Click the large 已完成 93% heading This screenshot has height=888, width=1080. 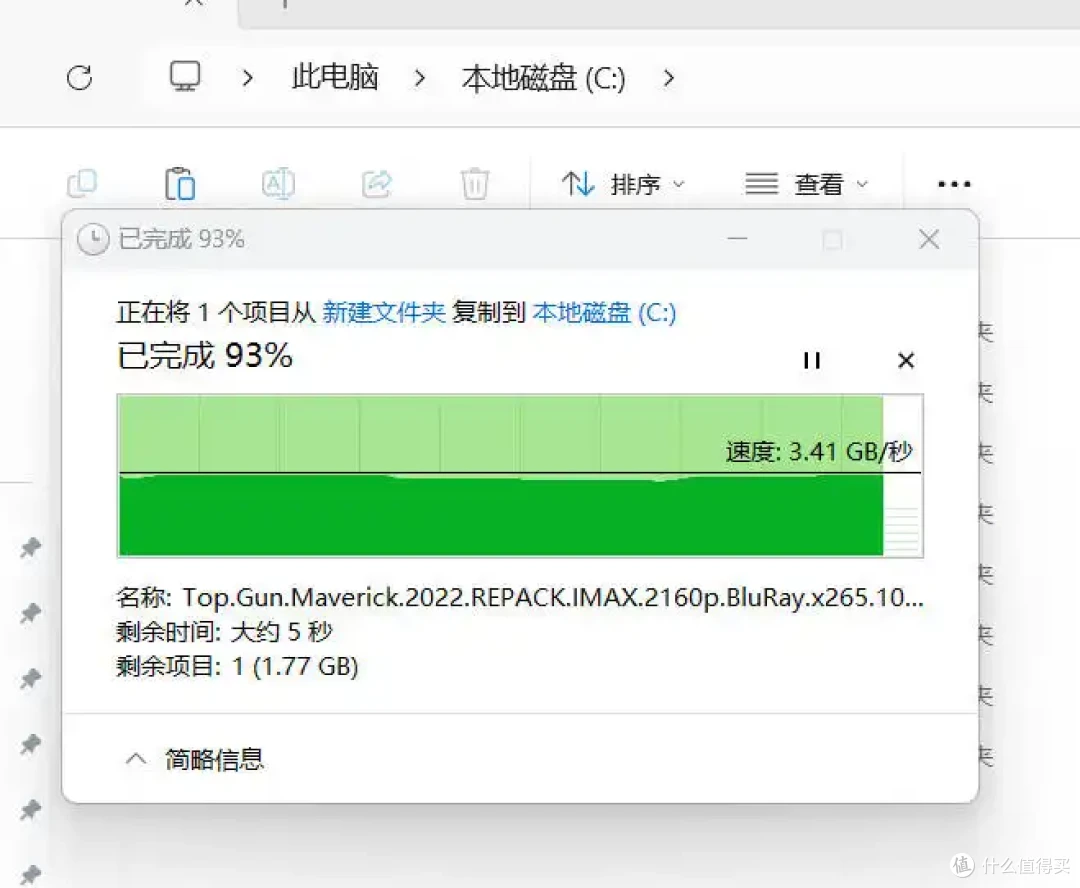point(205,355)
